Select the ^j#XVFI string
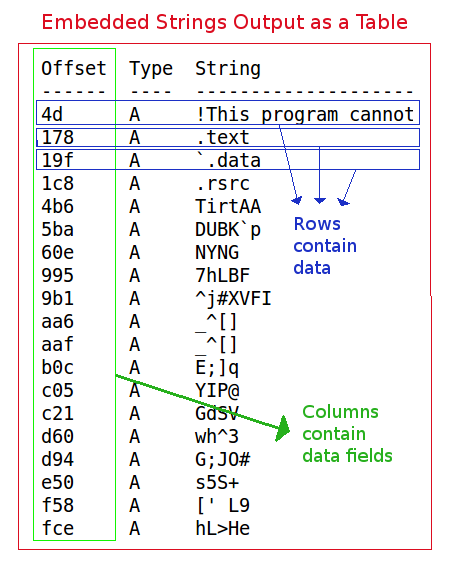 [x=233, y=299]
